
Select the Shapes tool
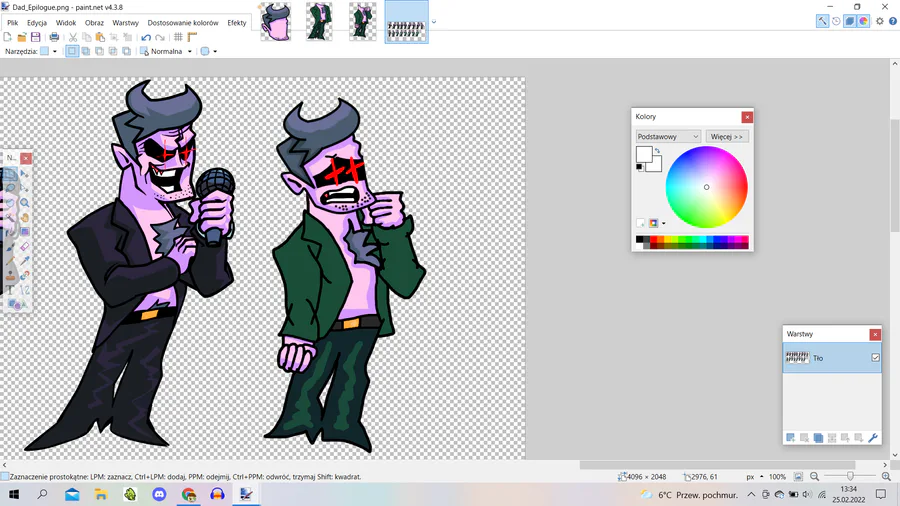click(x=18, y=305)
